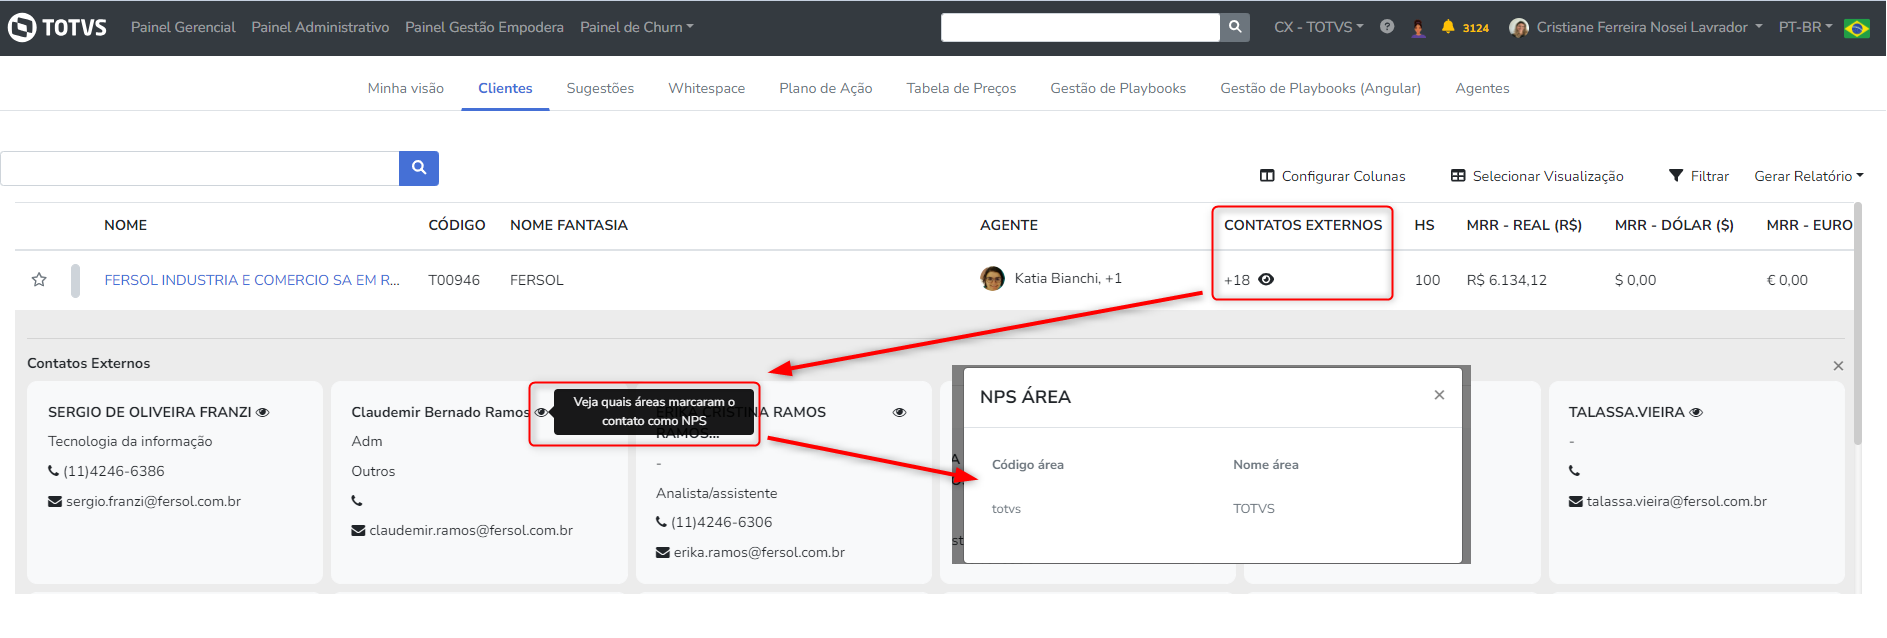Switch to Agentes tab
Image resolution: width=1887 pixels, height=638 pixels.
[x=1482, y=88]
